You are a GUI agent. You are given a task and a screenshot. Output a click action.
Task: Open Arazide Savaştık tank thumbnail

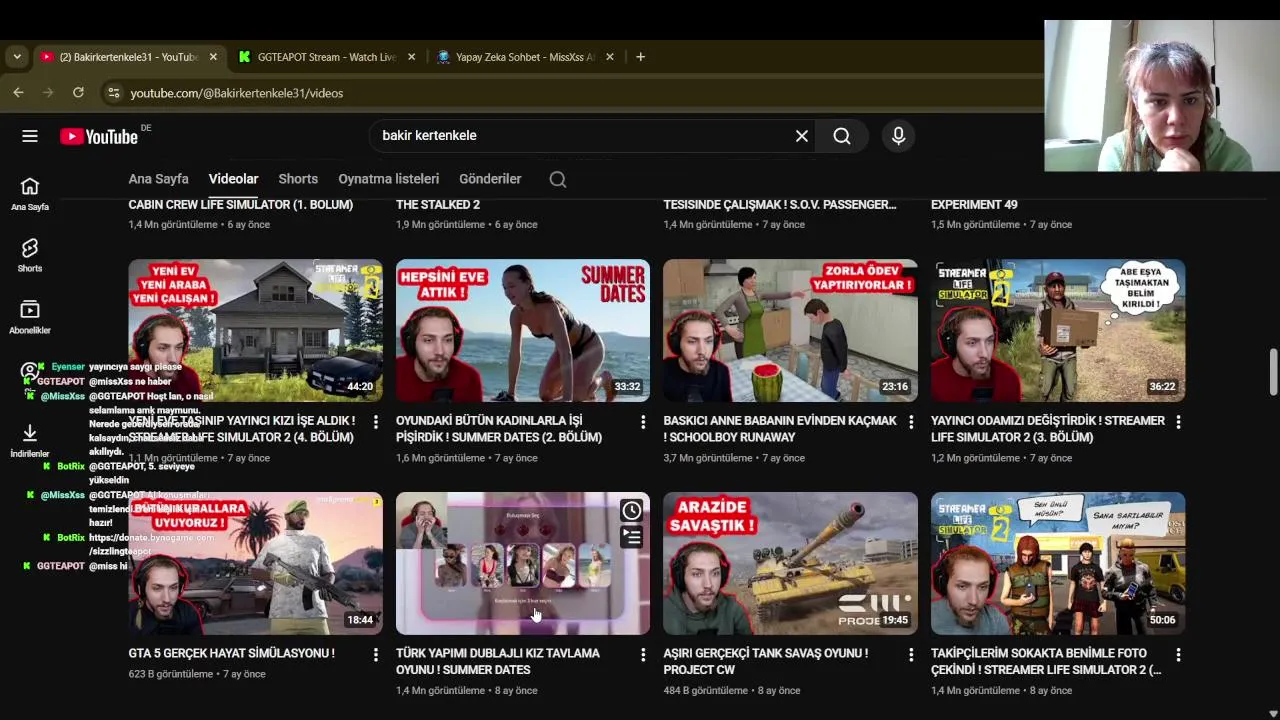point(790,563)
